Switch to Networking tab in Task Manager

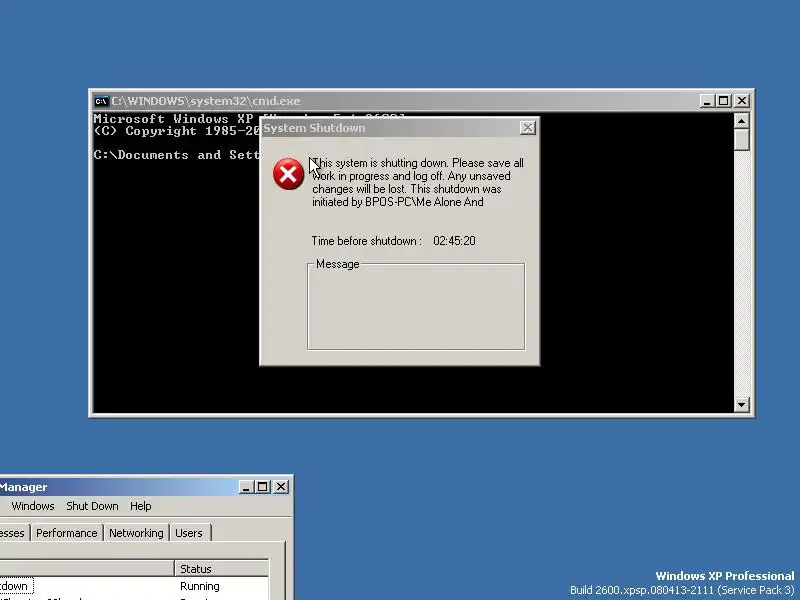click(136, 533)
